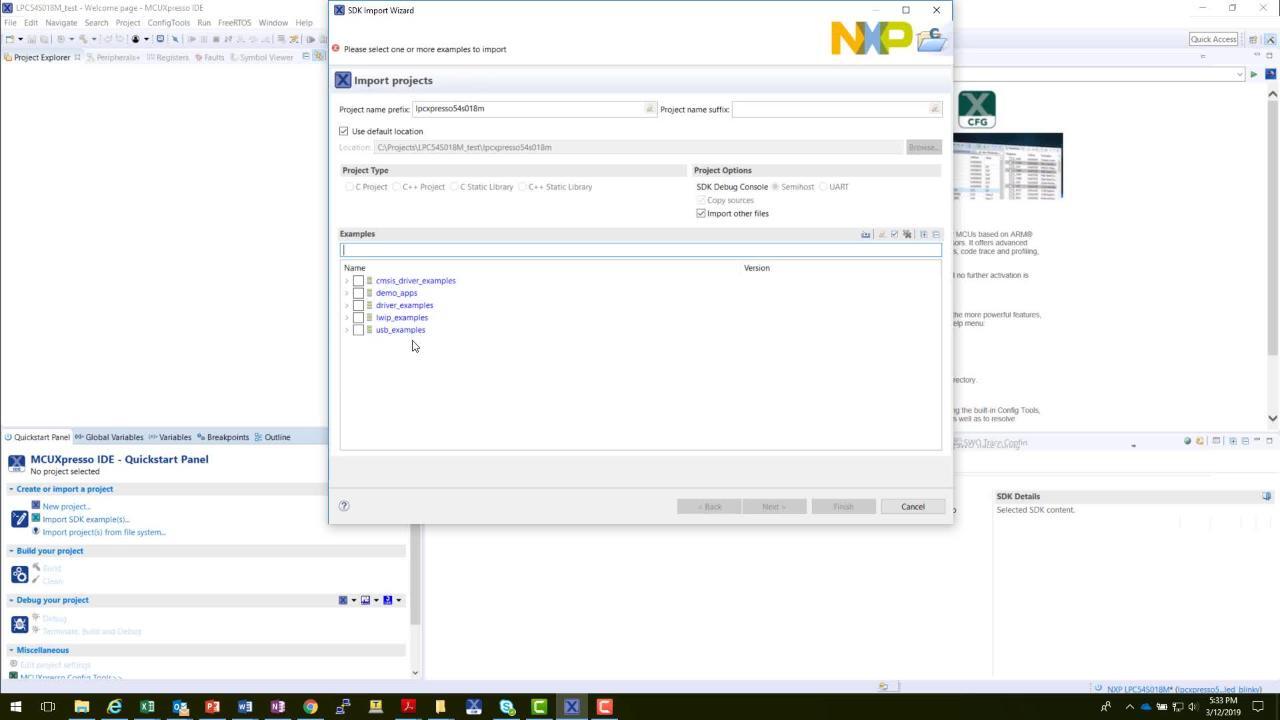Image resolution: width=1280 pixels, height=720 pixels.
Task: Open Excel from the taskbar
Action: pos(147,707)
